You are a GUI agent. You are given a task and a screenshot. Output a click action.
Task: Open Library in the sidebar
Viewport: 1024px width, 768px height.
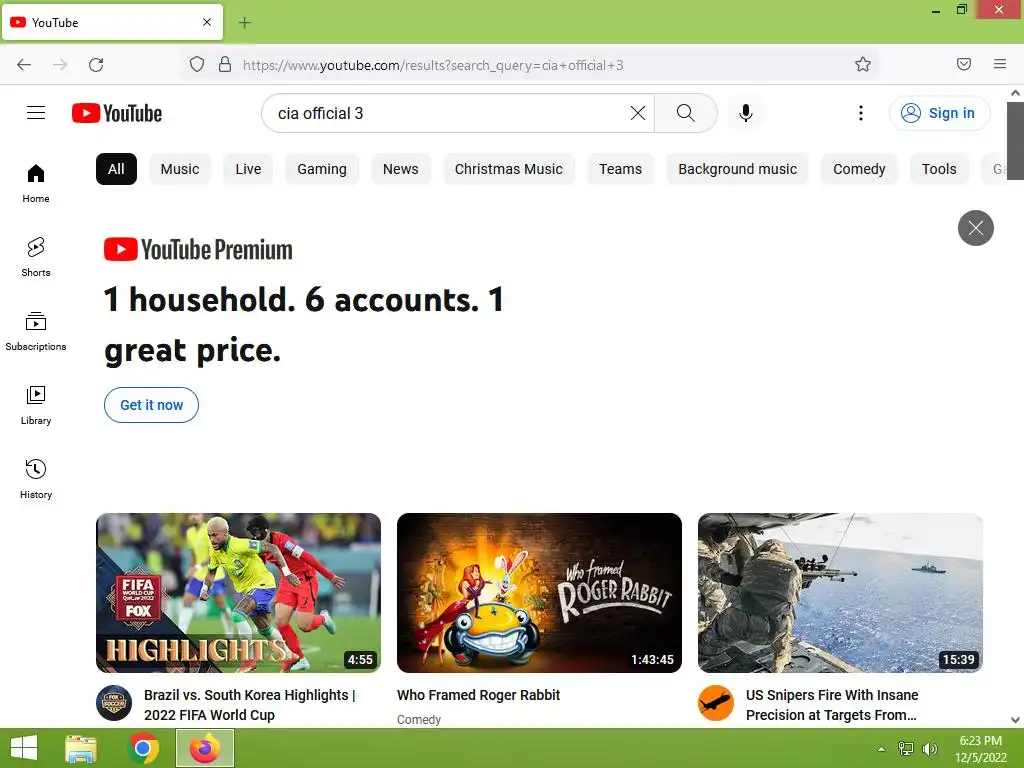36,406
